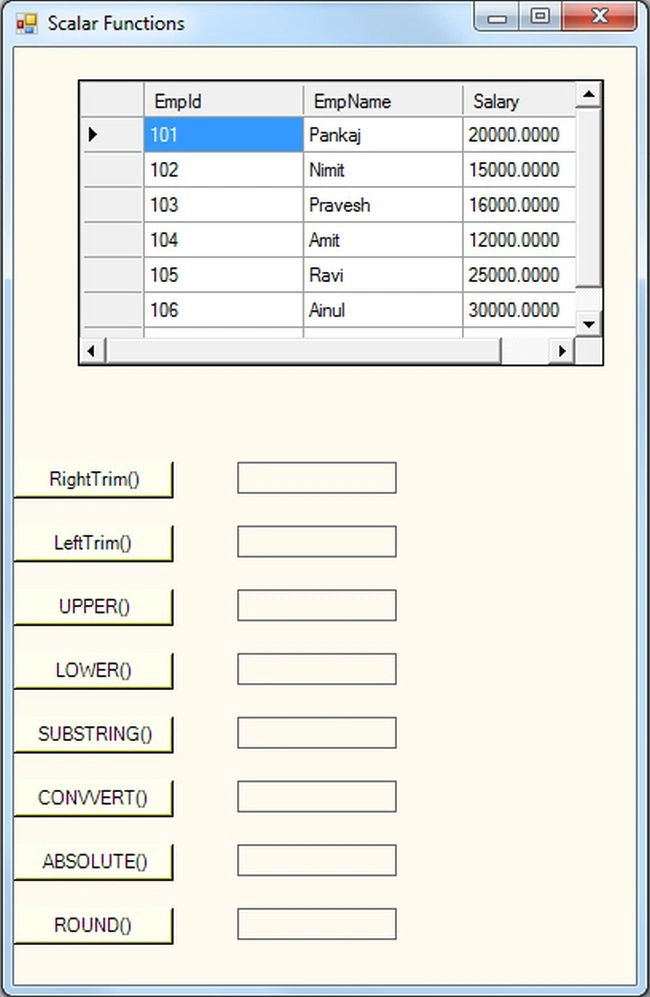Select the Ravi name cell
650x997 pixels.
tap(383, 275)
